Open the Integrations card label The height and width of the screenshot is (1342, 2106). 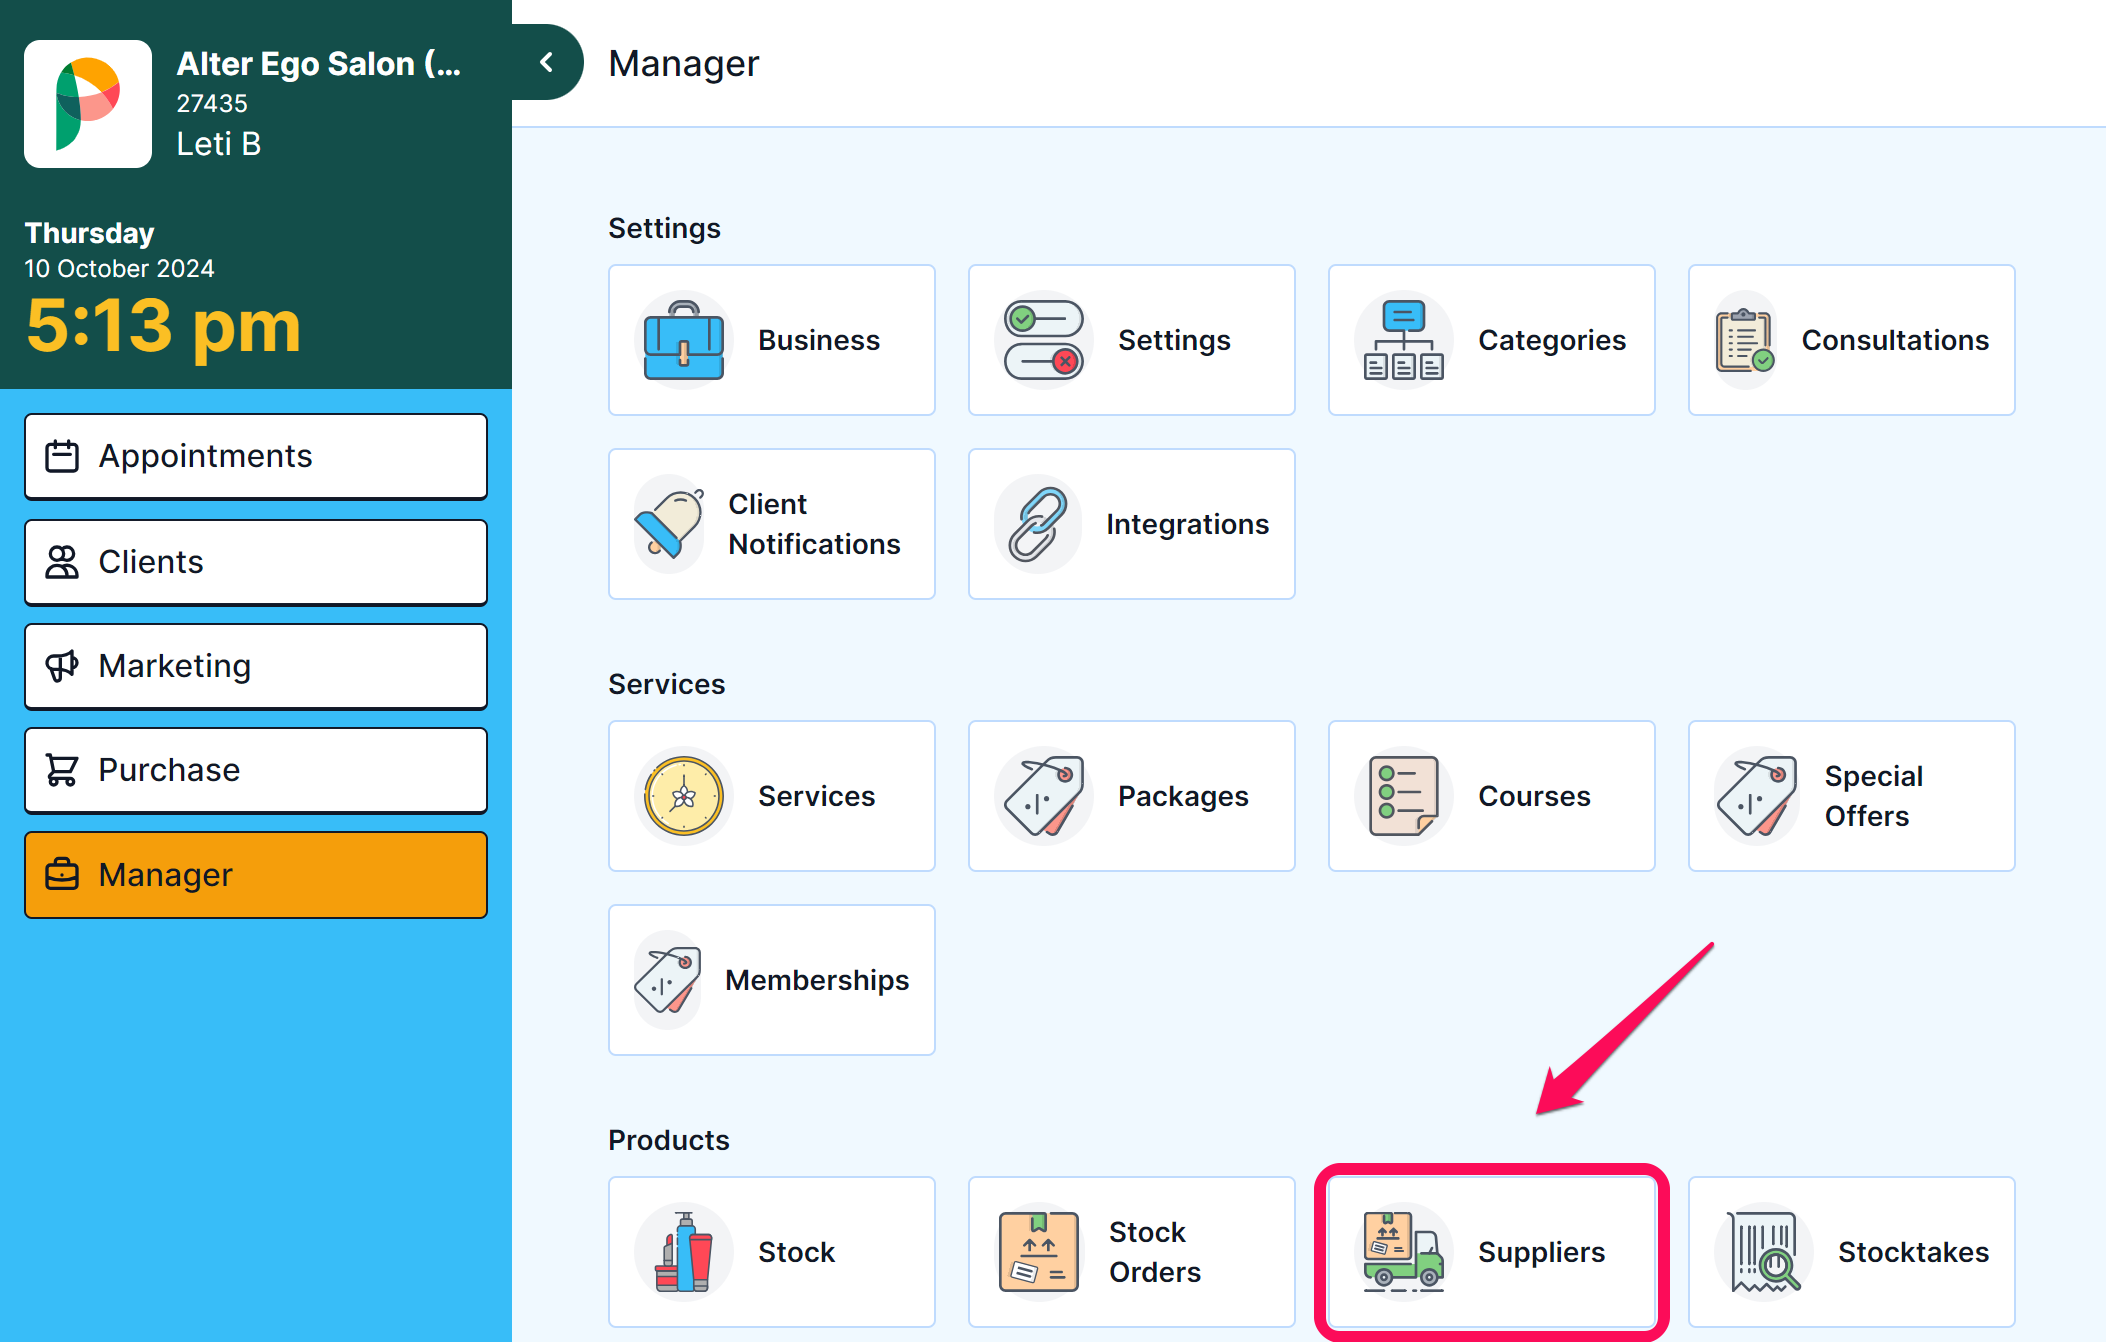pyautogui.click(x=1187, y=524)
